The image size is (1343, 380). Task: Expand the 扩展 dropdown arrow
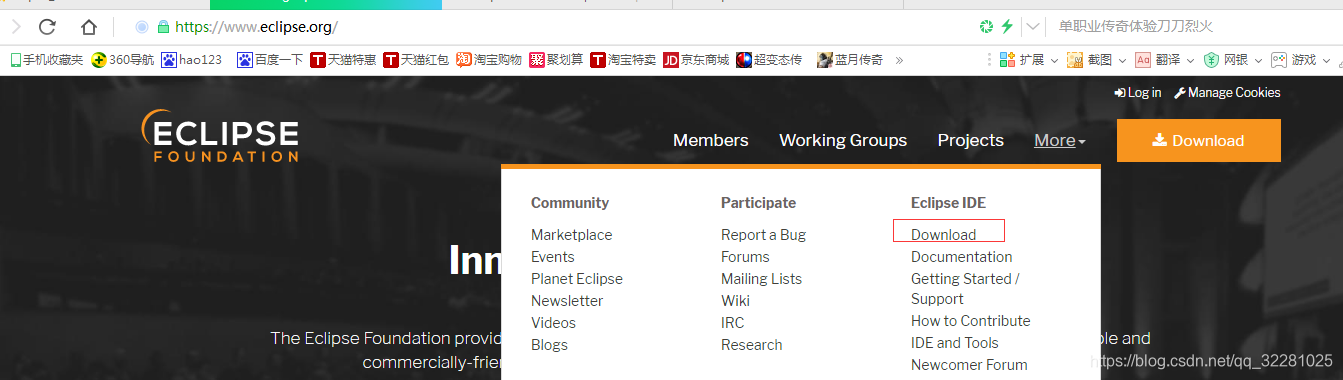click(1054, 60)
